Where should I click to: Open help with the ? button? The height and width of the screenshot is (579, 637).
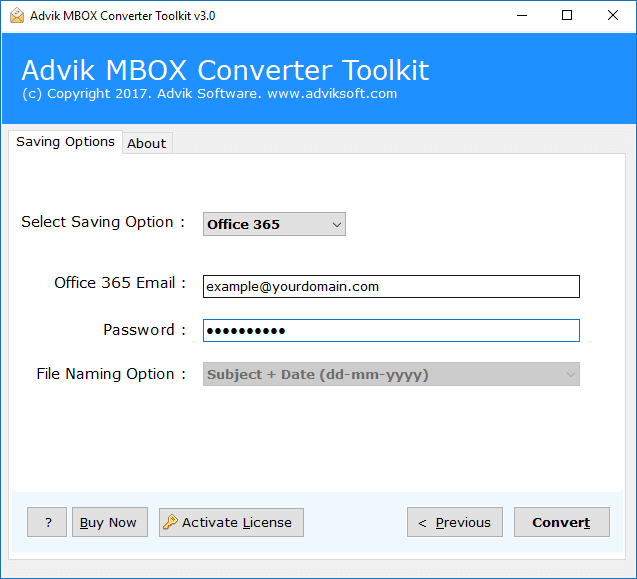tap(47, 522)
